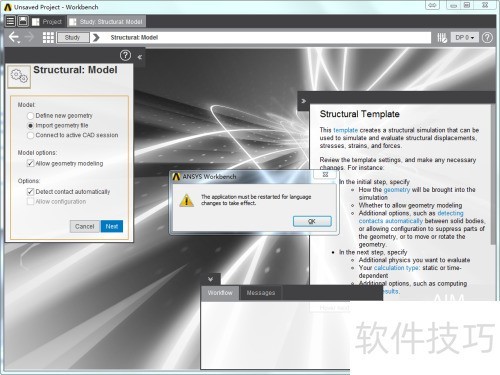Open the calculation type link
This screenshot has width=500, height=375.
click(396, 268)
